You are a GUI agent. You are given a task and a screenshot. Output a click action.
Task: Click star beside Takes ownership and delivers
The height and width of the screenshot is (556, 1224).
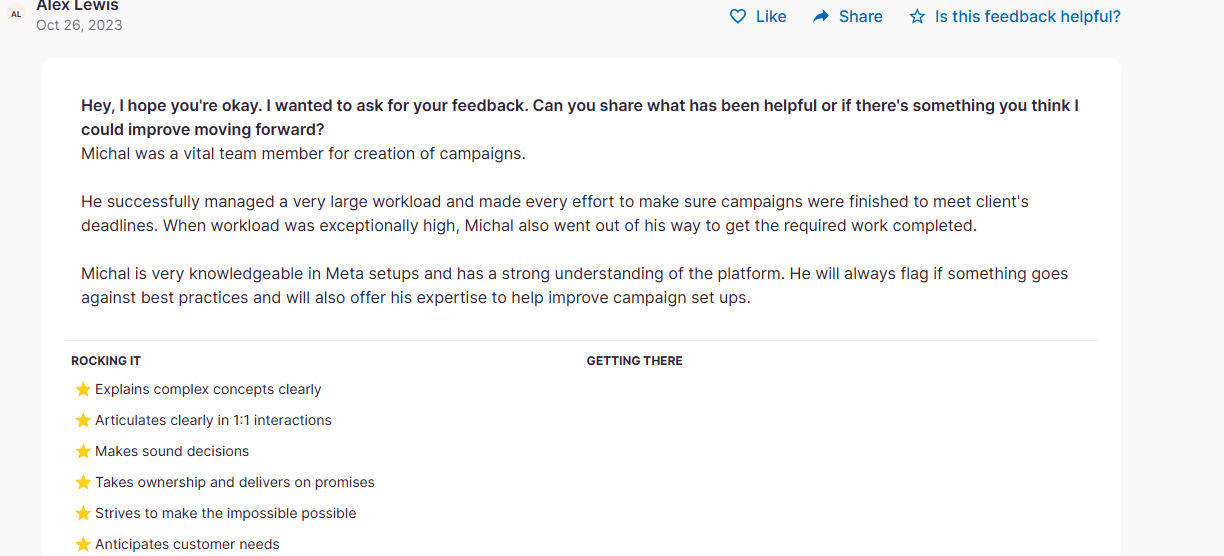click(83, 482)
